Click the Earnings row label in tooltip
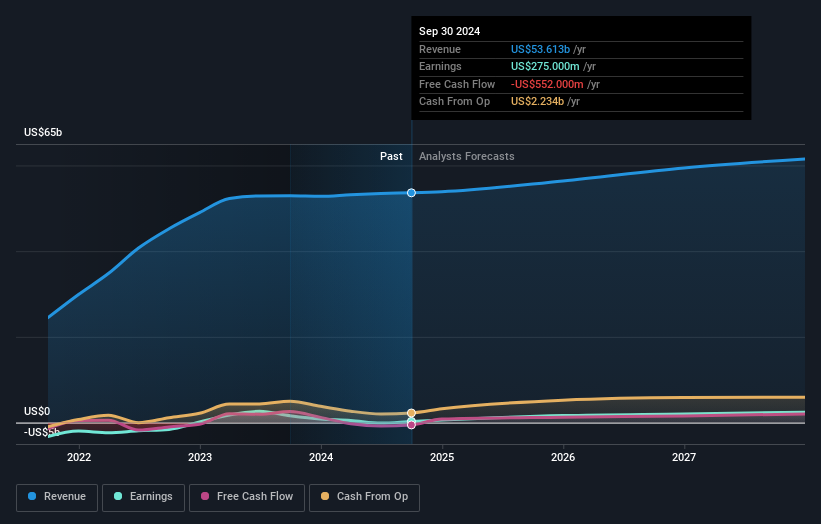This screenshot has height=524, width=821. 440,66
